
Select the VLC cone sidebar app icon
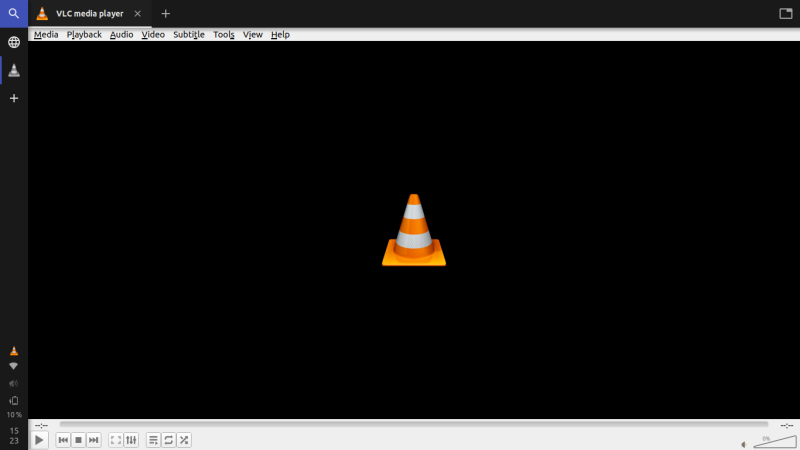coord(14,70)
